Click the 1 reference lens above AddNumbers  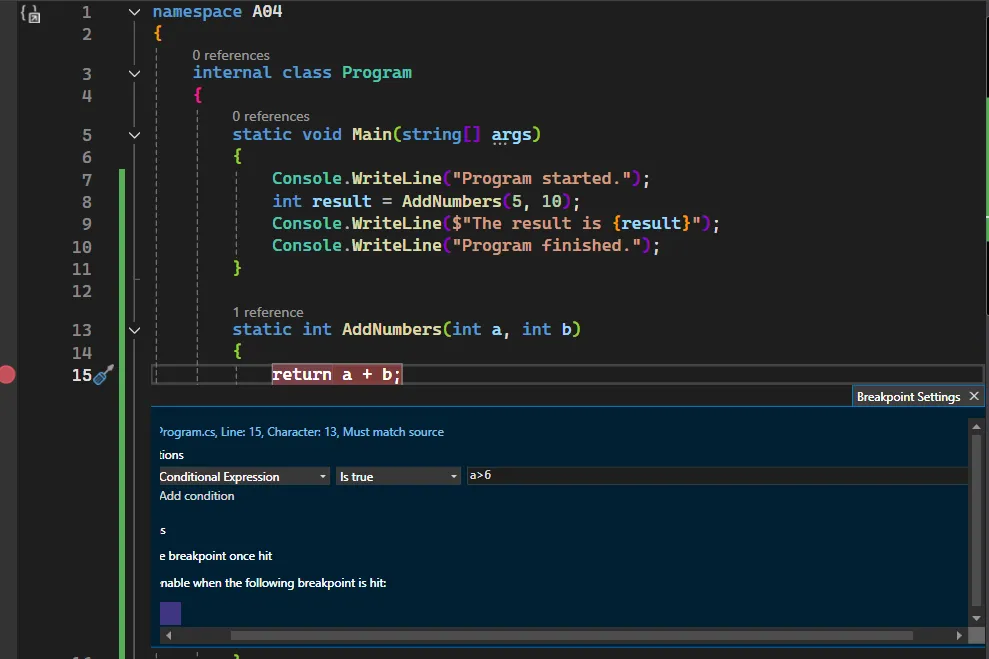(x=268, y=313)
